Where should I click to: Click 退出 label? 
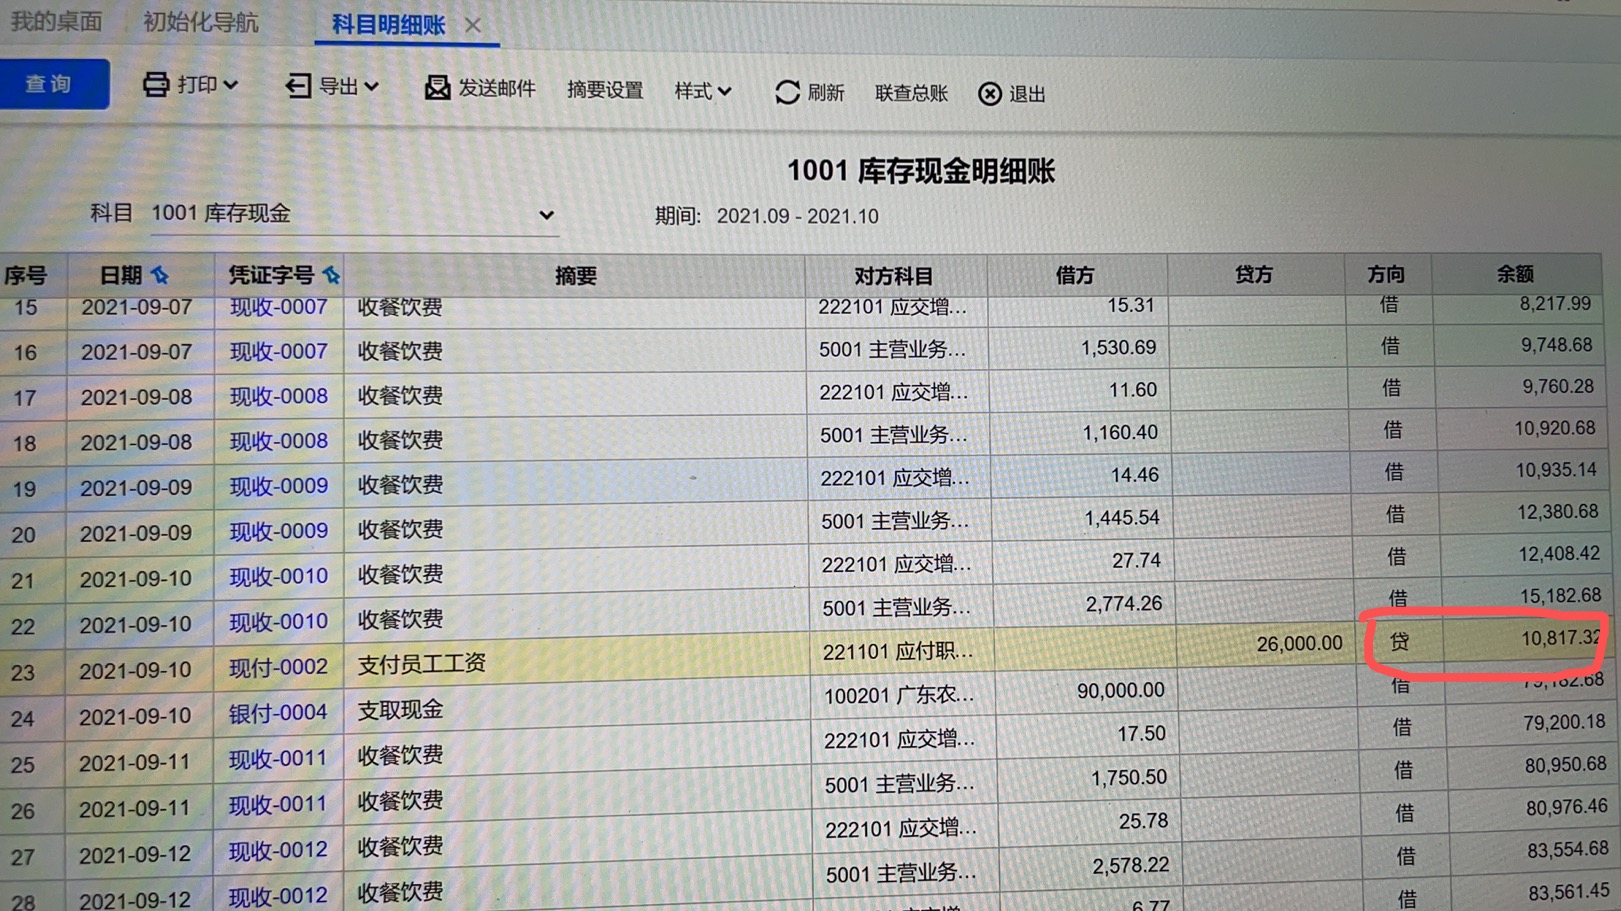[1027, 94]
